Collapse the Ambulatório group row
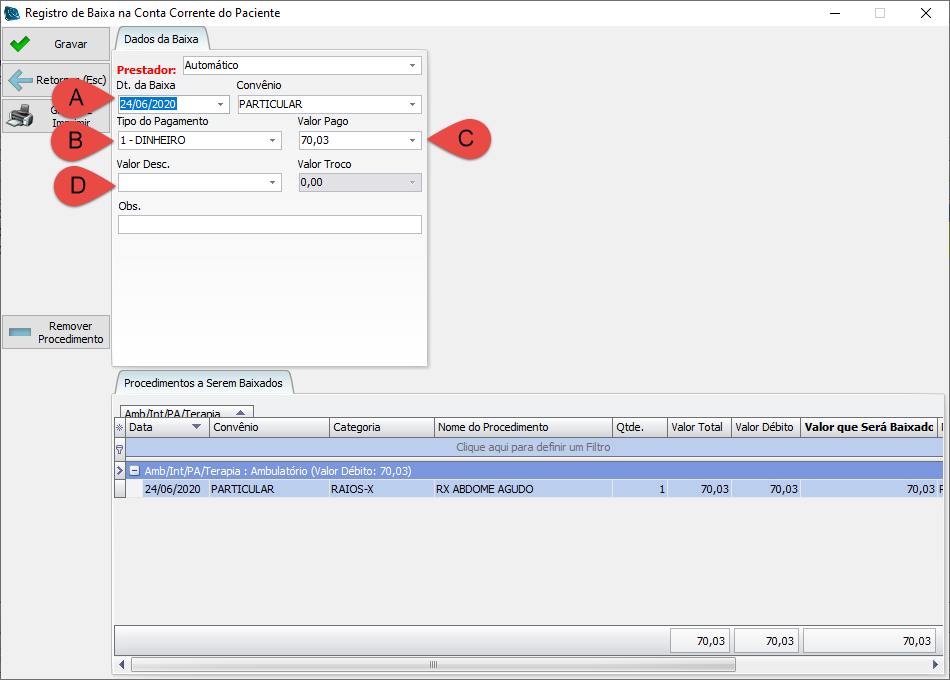 coord(134,470)
